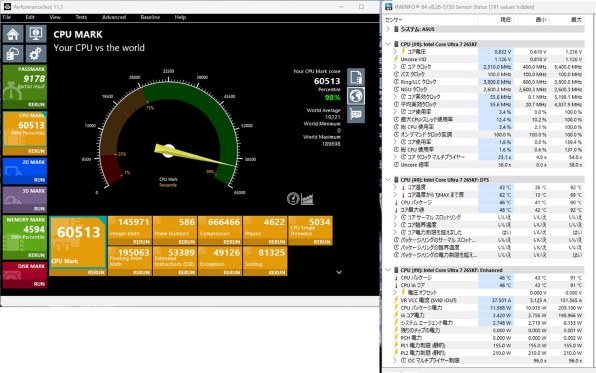Screen dimensions: 596x373
Task: Expand the コア温度 43 °C row
Action: pos(395,187)
